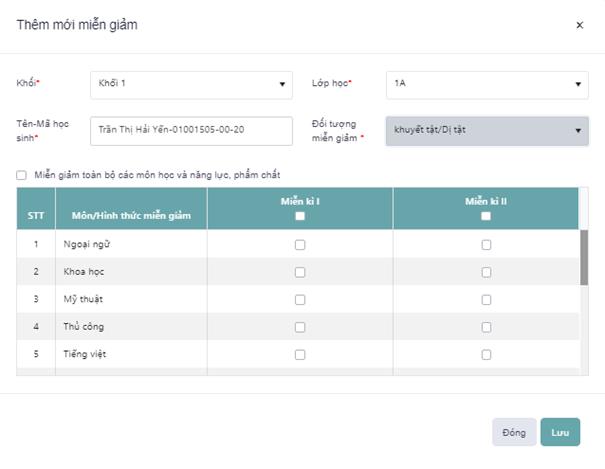Close the Thêm mới miễn giảm dialog
This screenshot has height=469, width=605.
579,26
